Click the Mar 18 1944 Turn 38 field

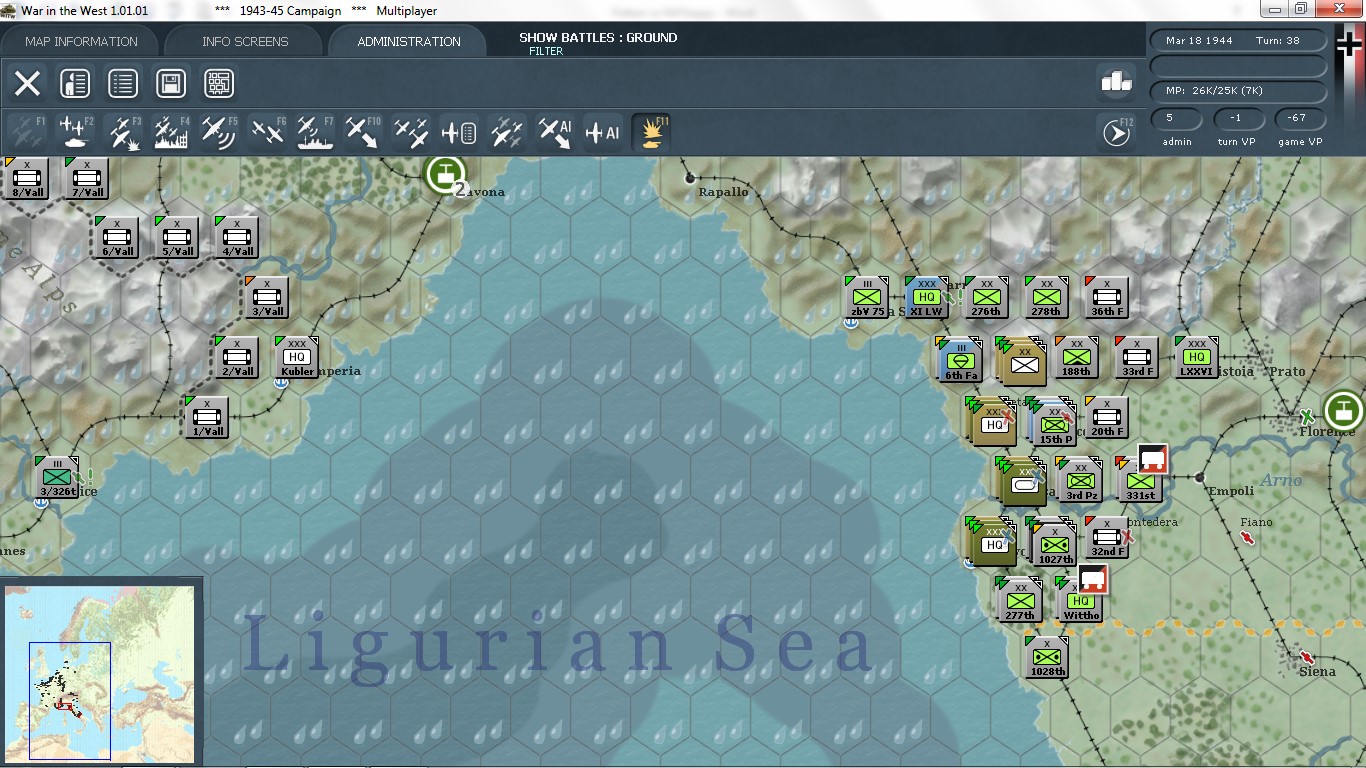click(x=1238, y=41)
